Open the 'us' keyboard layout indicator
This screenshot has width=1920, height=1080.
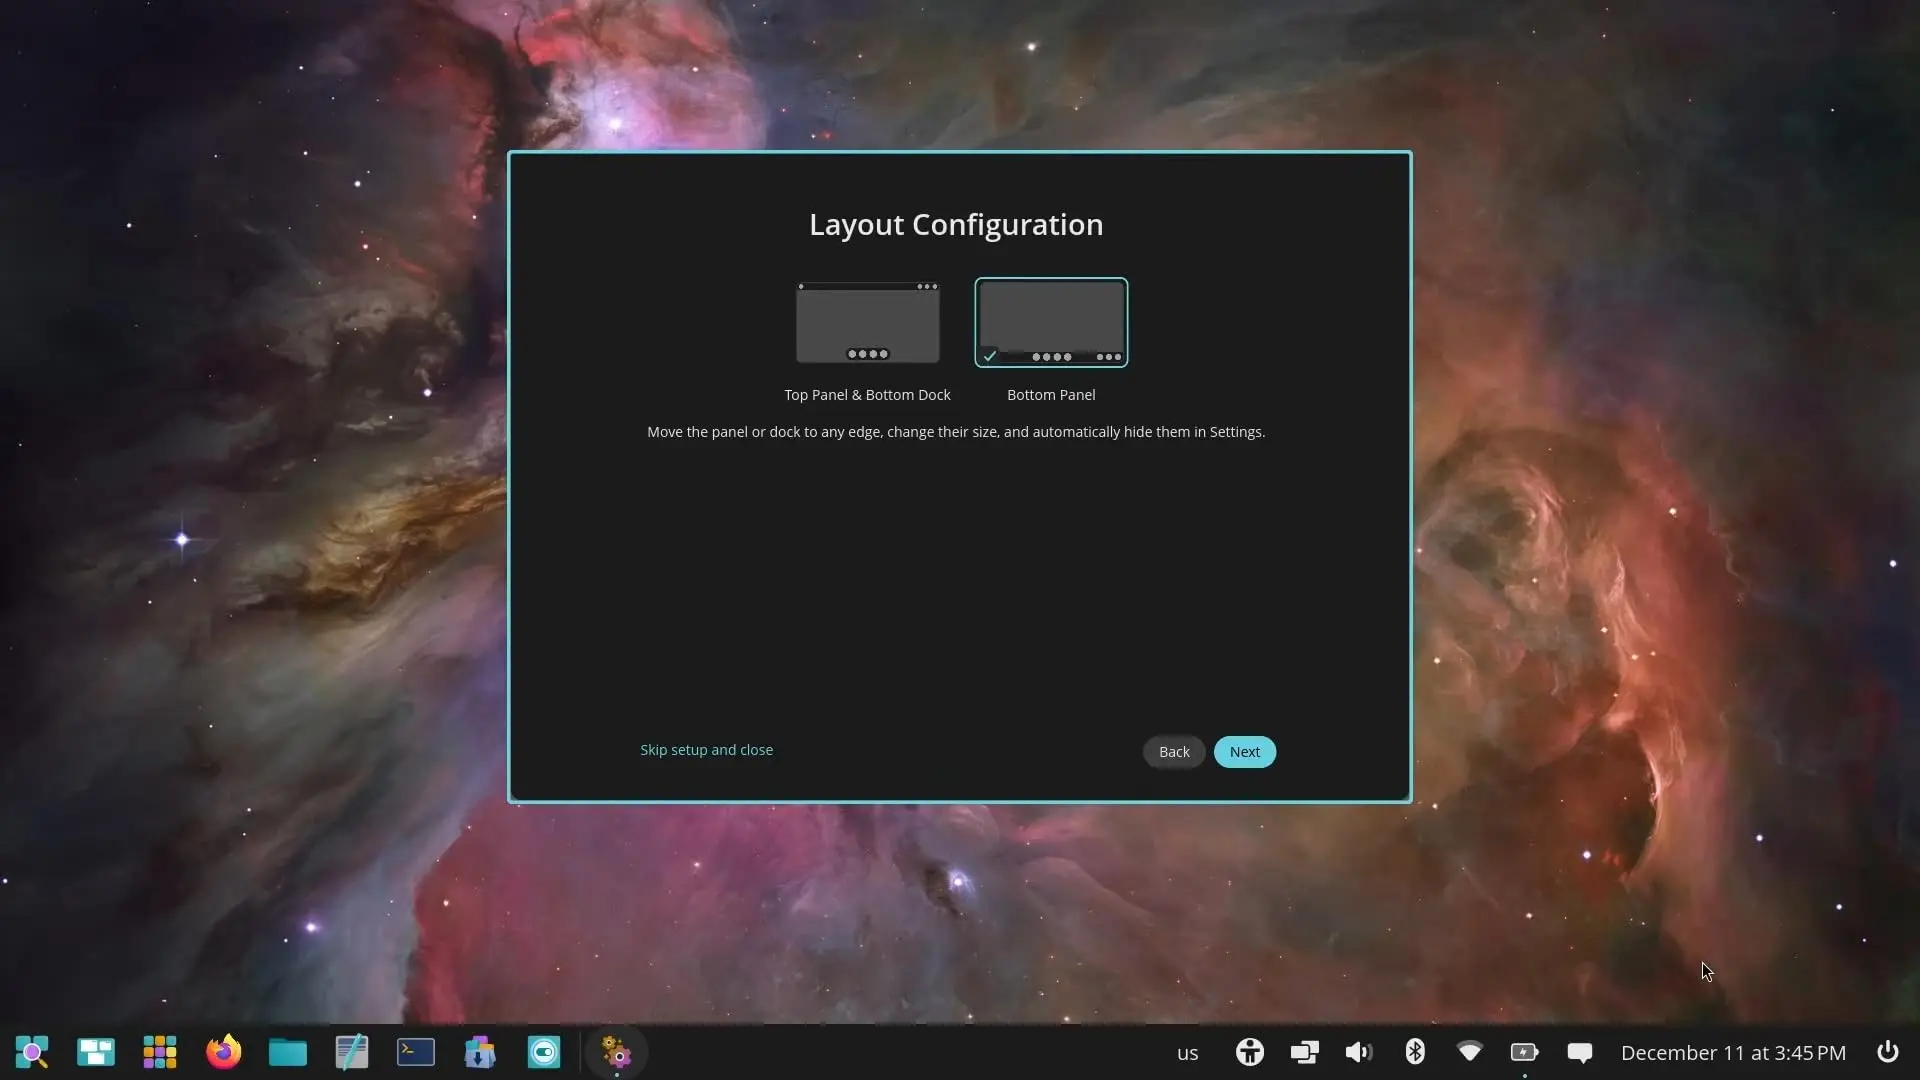click(x=1187, y=1053)
